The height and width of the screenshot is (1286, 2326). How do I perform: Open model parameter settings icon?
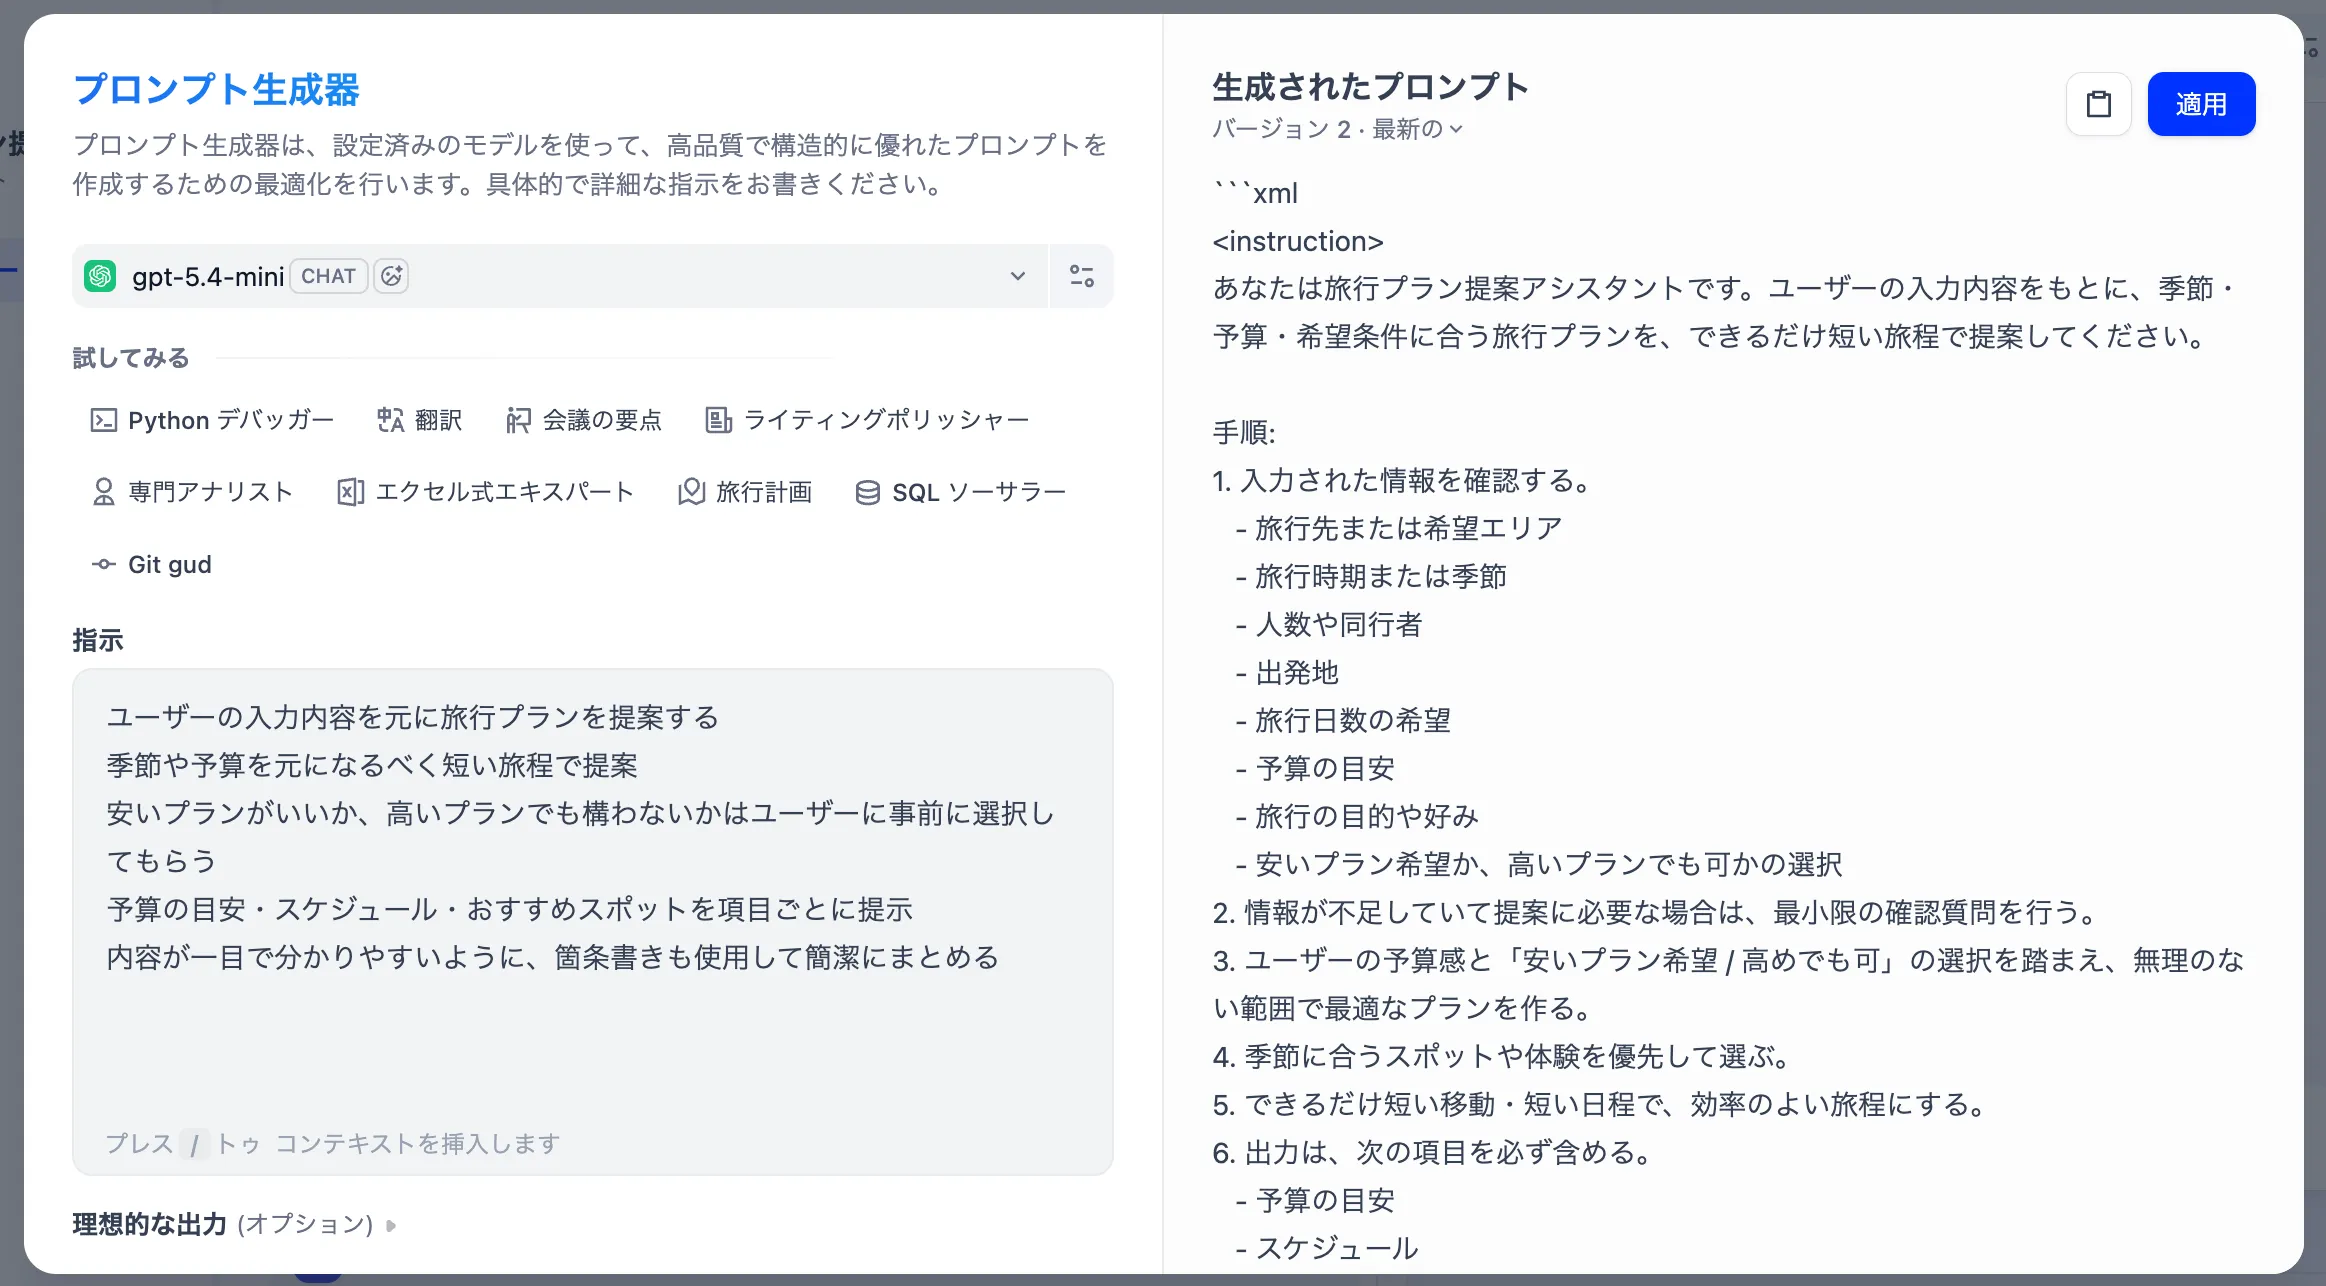click(x=1081, y=276)
